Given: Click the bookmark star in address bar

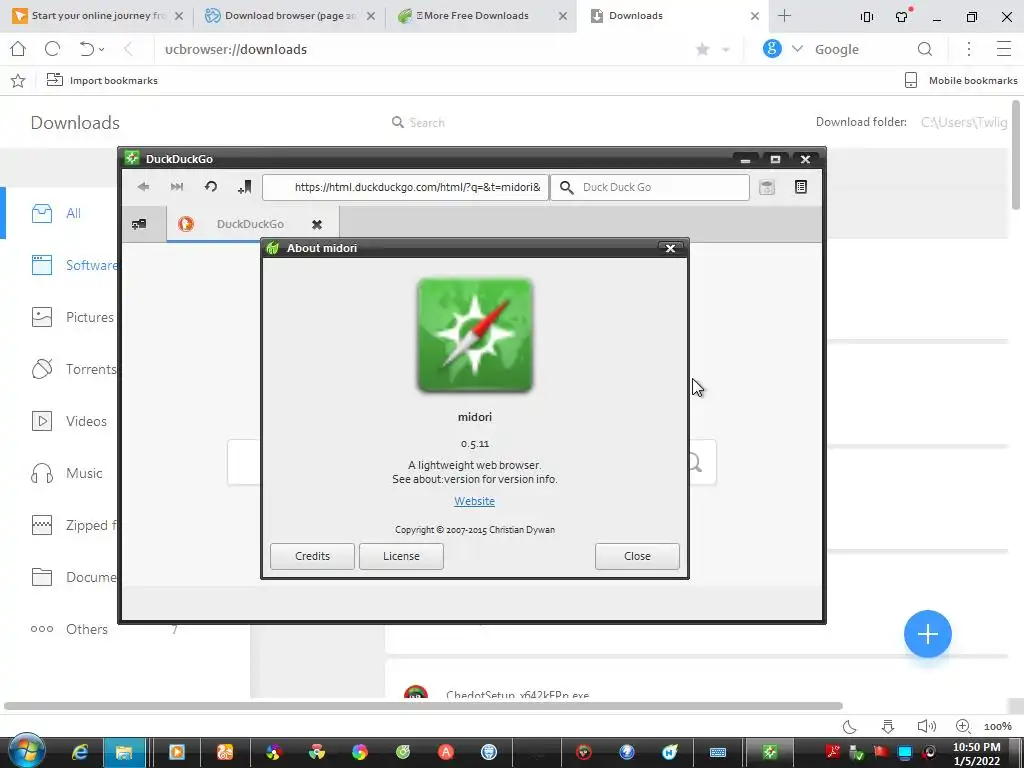Looking at the screenshot, I should 703,50.
